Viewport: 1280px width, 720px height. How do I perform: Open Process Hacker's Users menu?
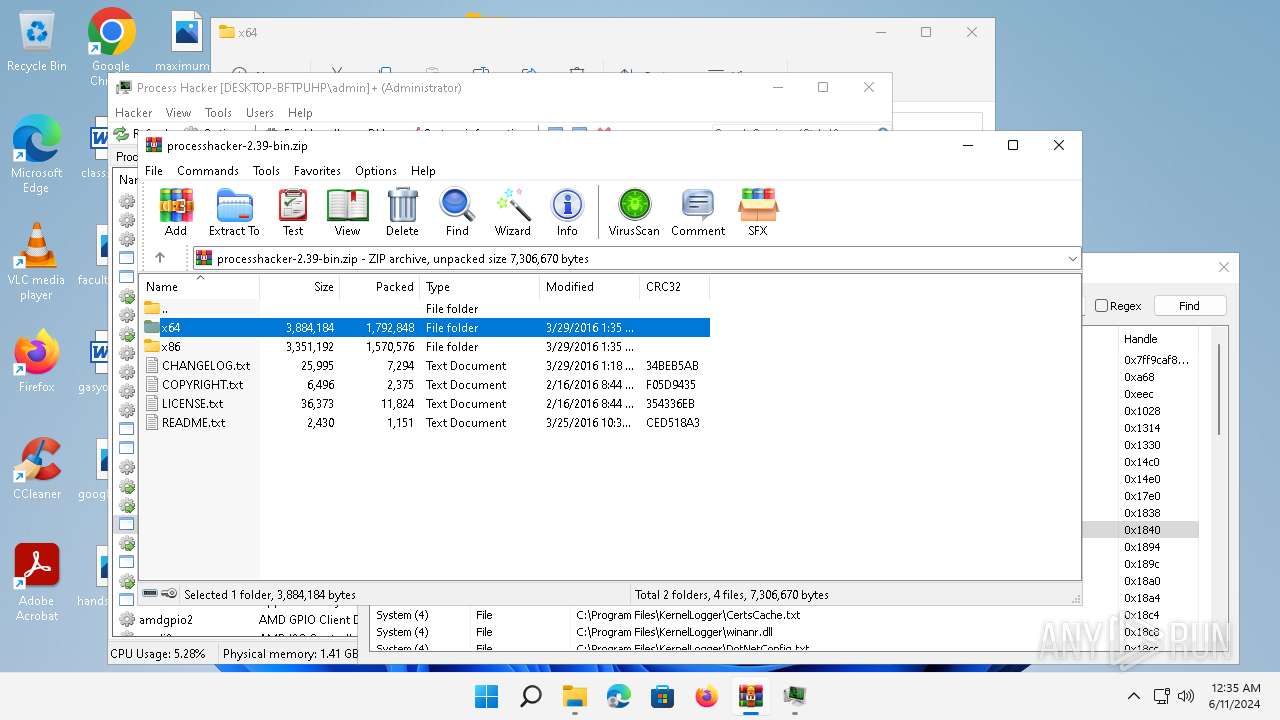260,113
